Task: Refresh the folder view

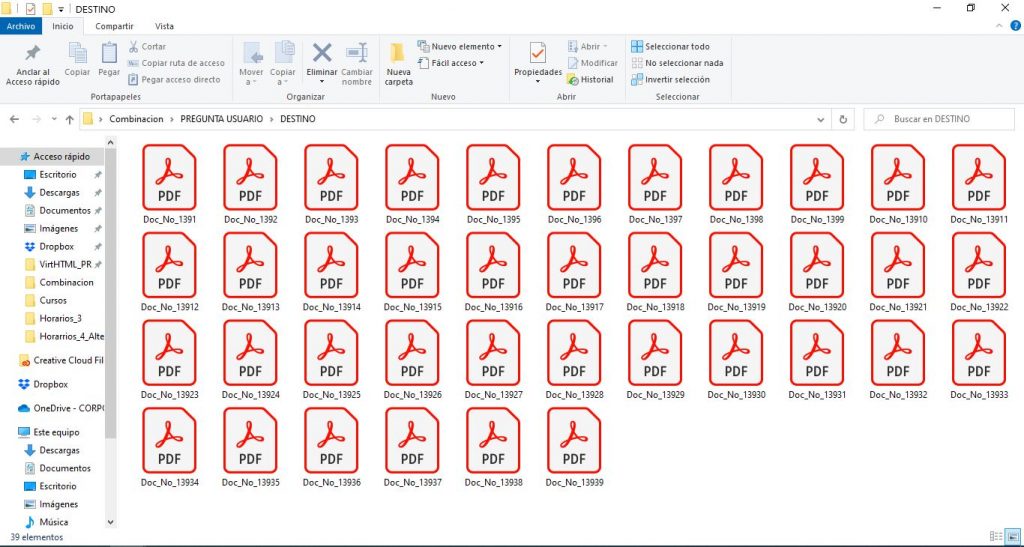Action: (843, 120)
